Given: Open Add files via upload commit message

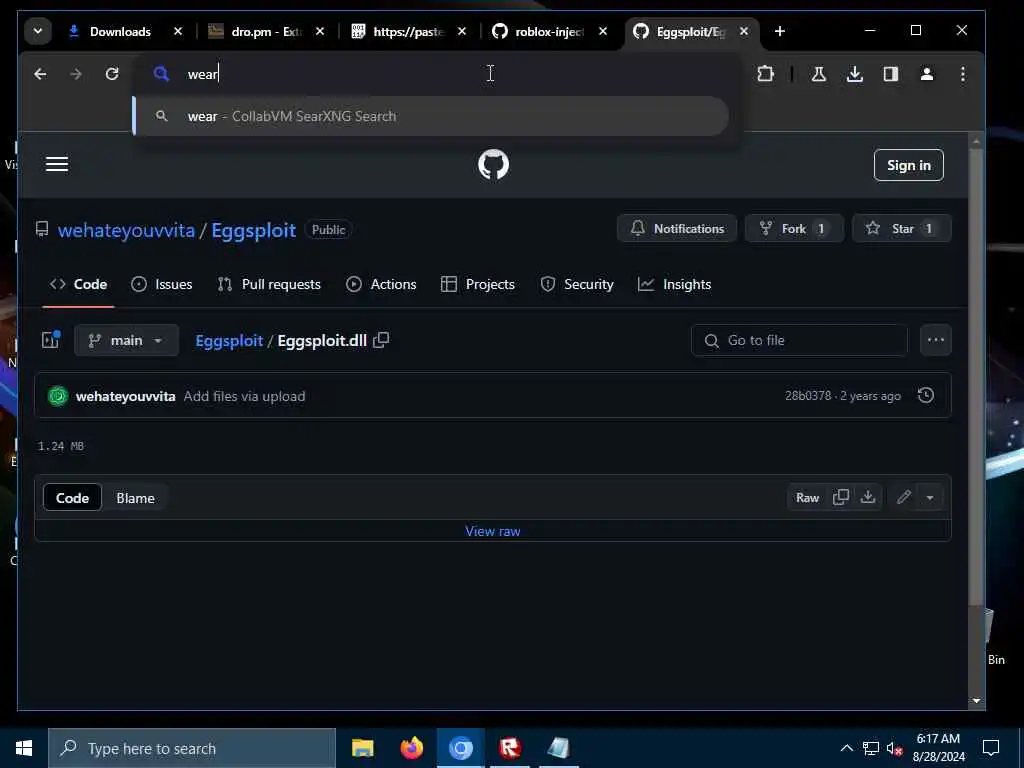Looking at the screenshot, I should (244, 396).
